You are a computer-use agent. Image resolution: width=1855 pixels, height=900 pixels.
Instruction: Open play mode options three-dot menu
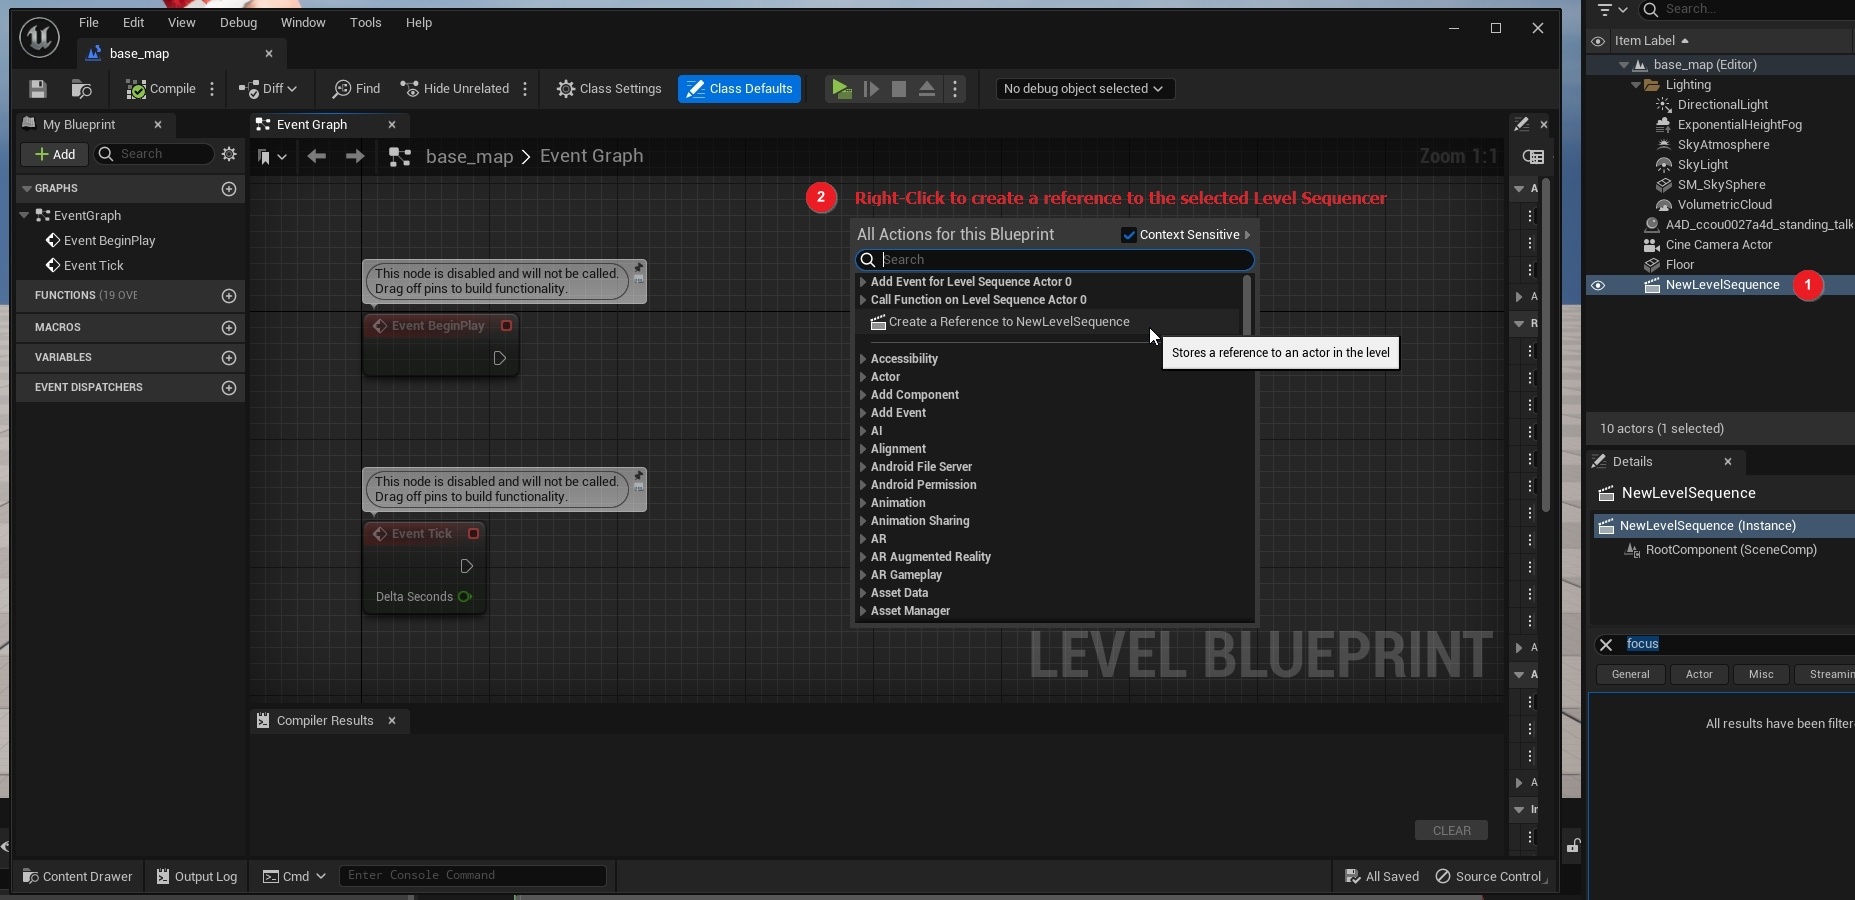[x=955, y=89]
